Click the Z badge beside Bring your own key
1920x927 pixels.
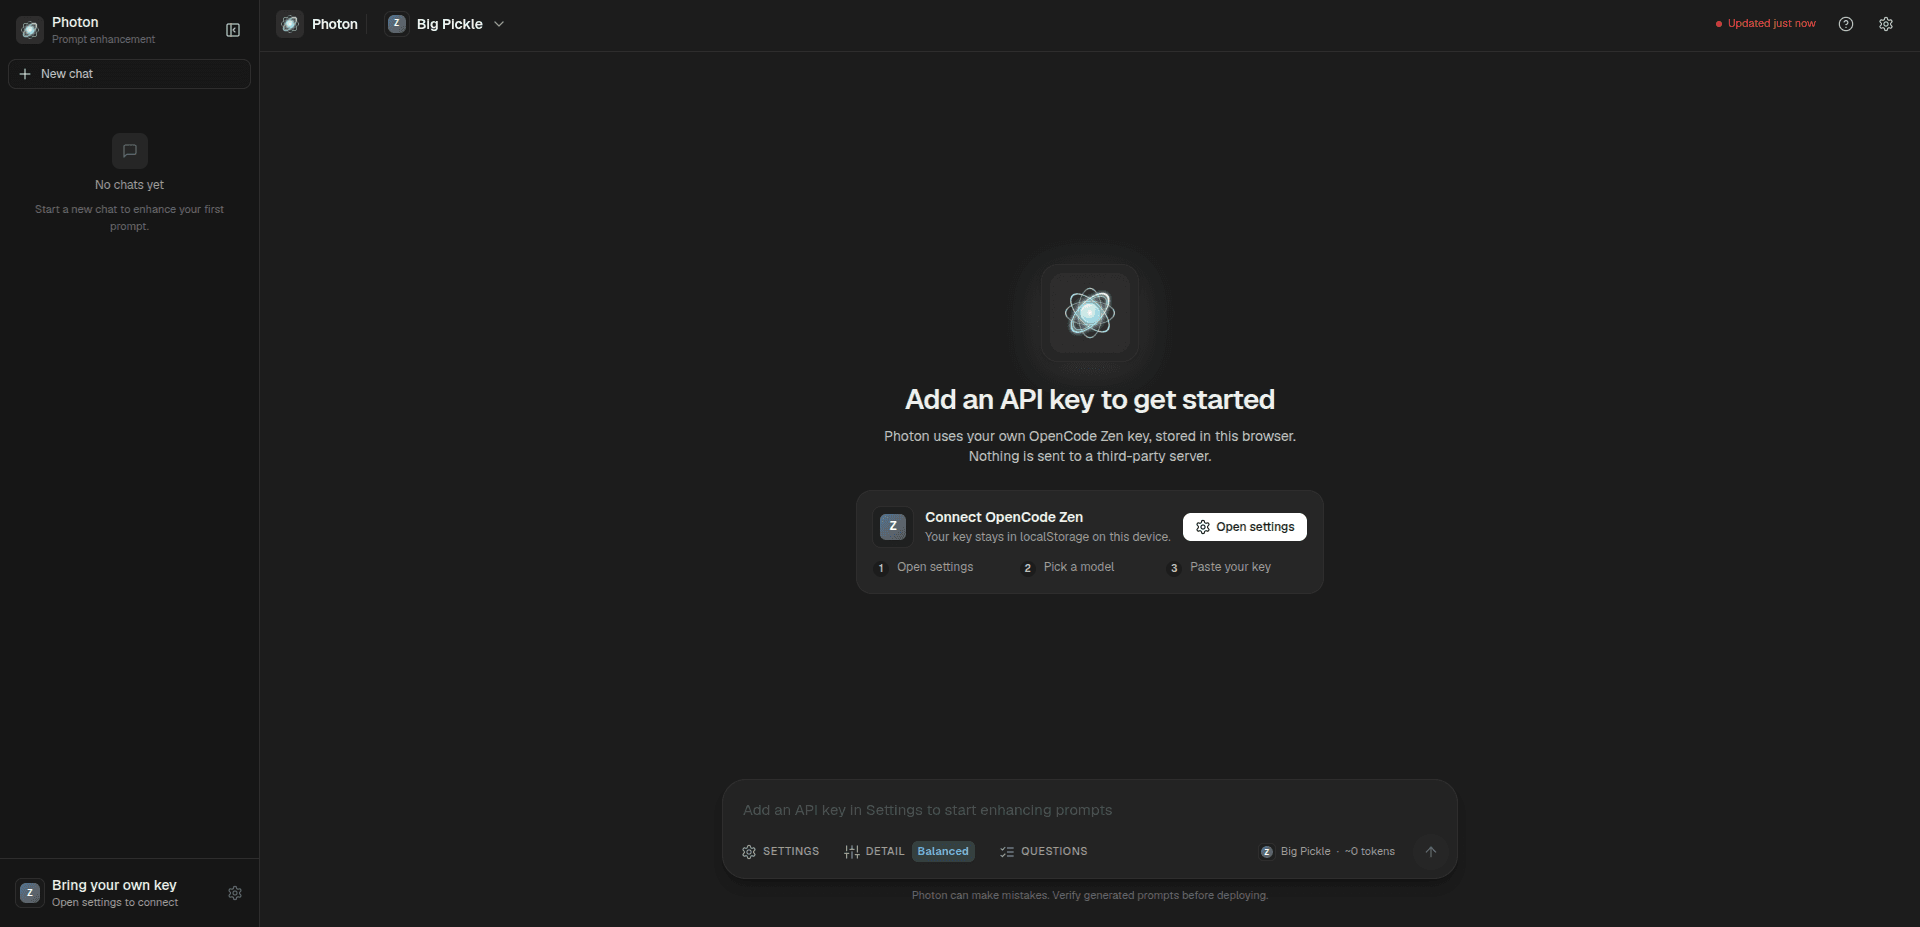tap(30, 893)
